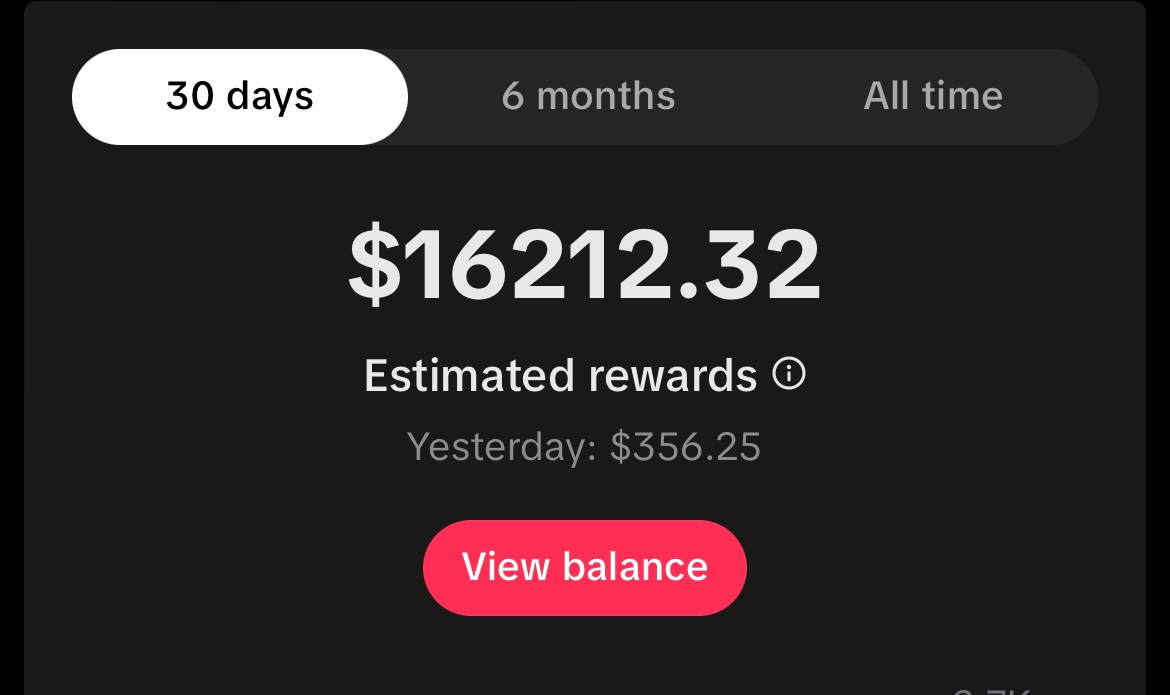This screenshot has height=695, width=1170.
Task: Open balance details from View balance
Action: coord(585,567)
